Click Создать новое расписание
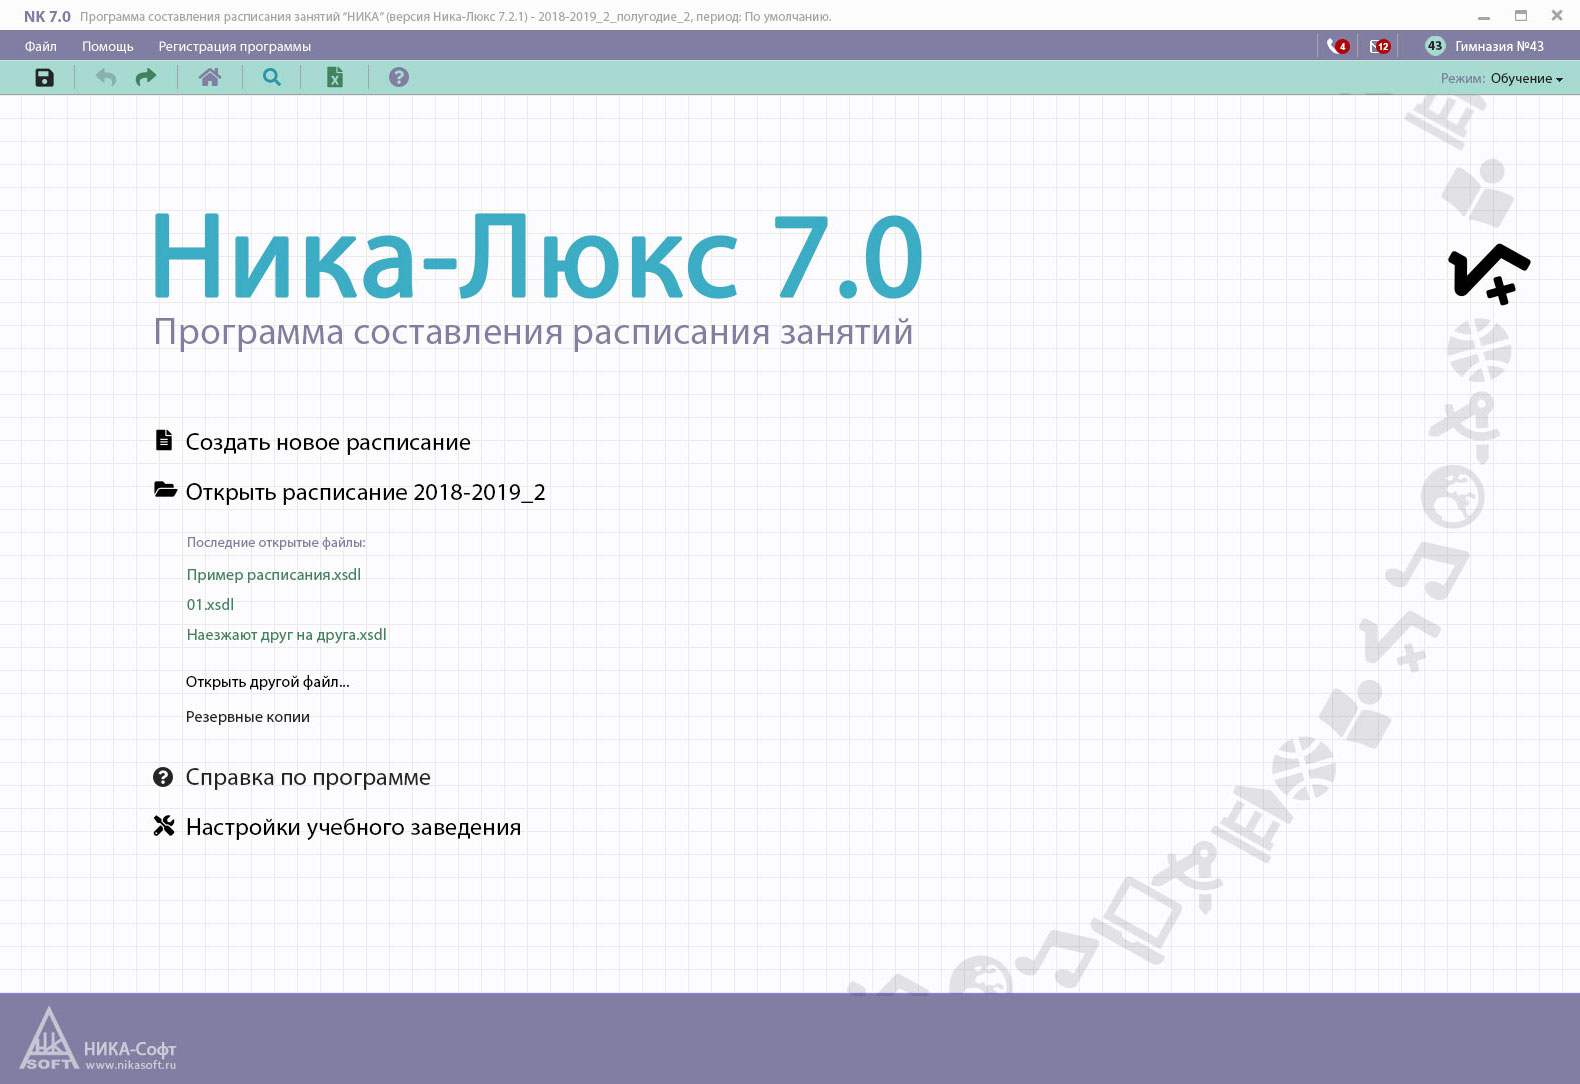The image size is (1580, 1084). click(328, 442)
